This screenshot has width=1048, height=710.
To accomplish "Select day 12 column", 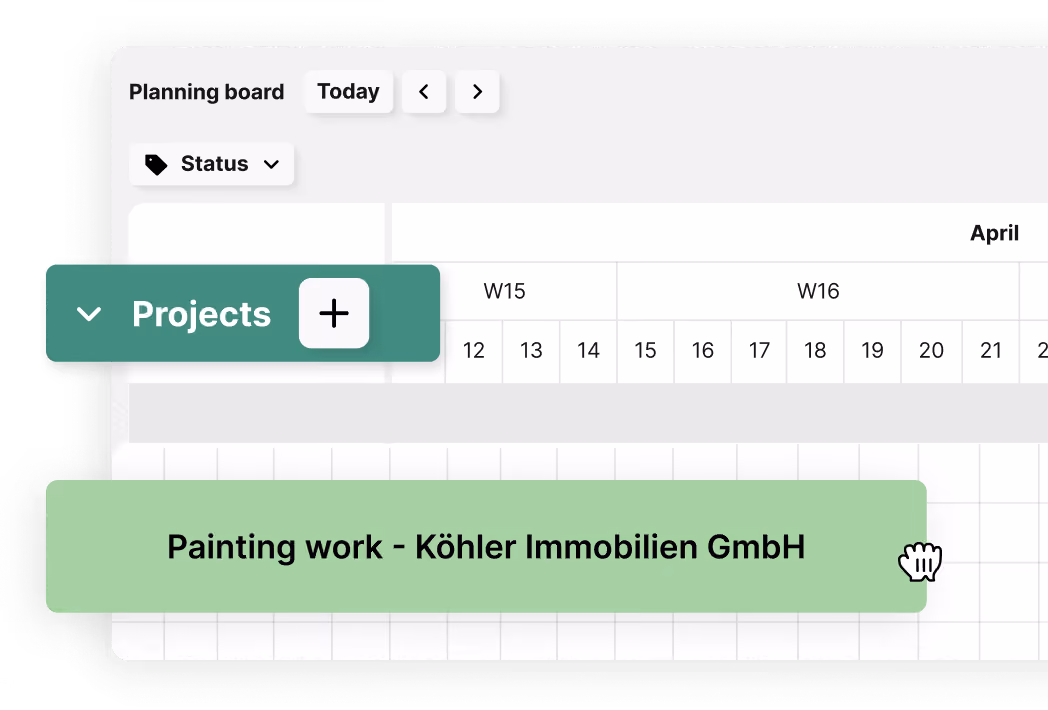I will pyautogui.click(x=474, y=351).
